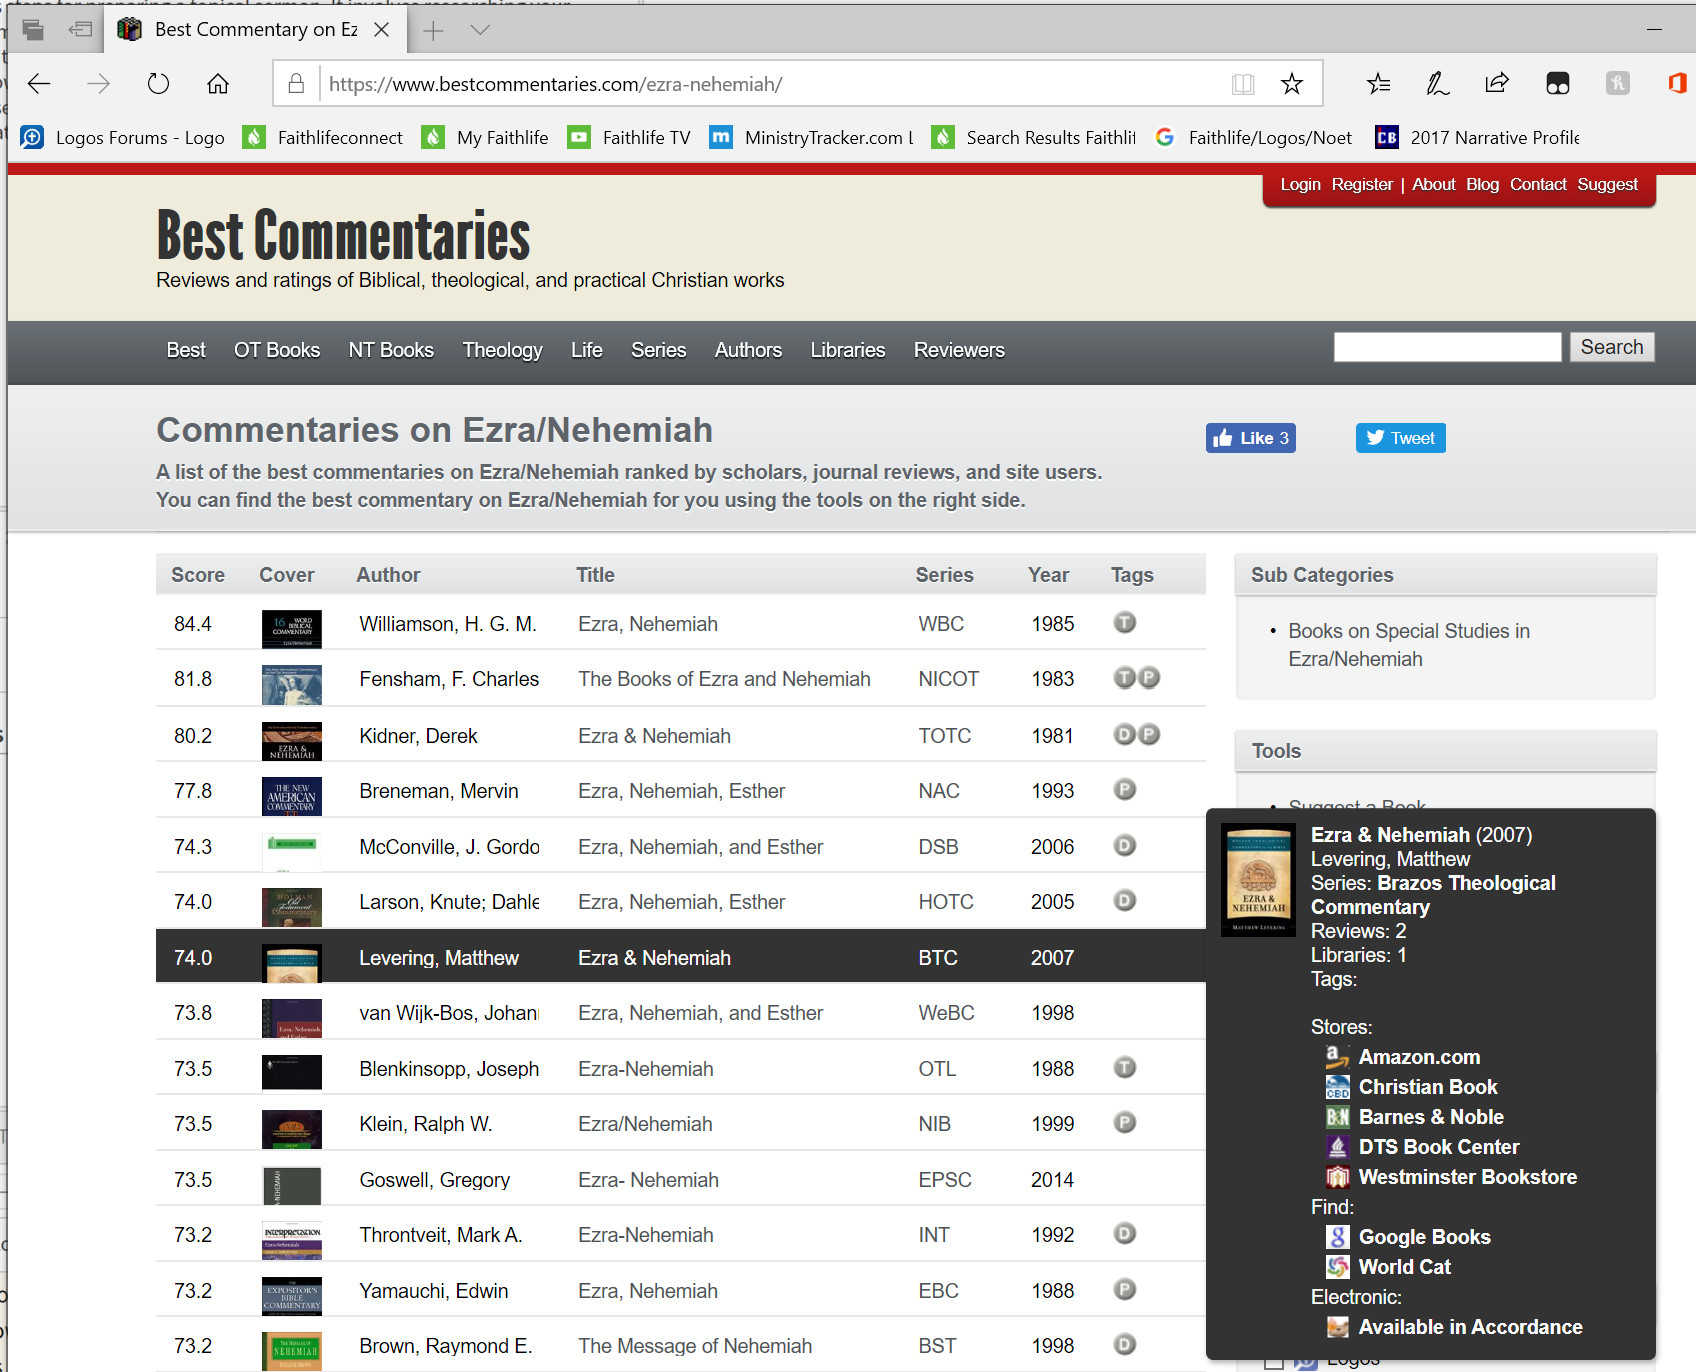Open Barnes & Noble store link

pos(1431,1117)
